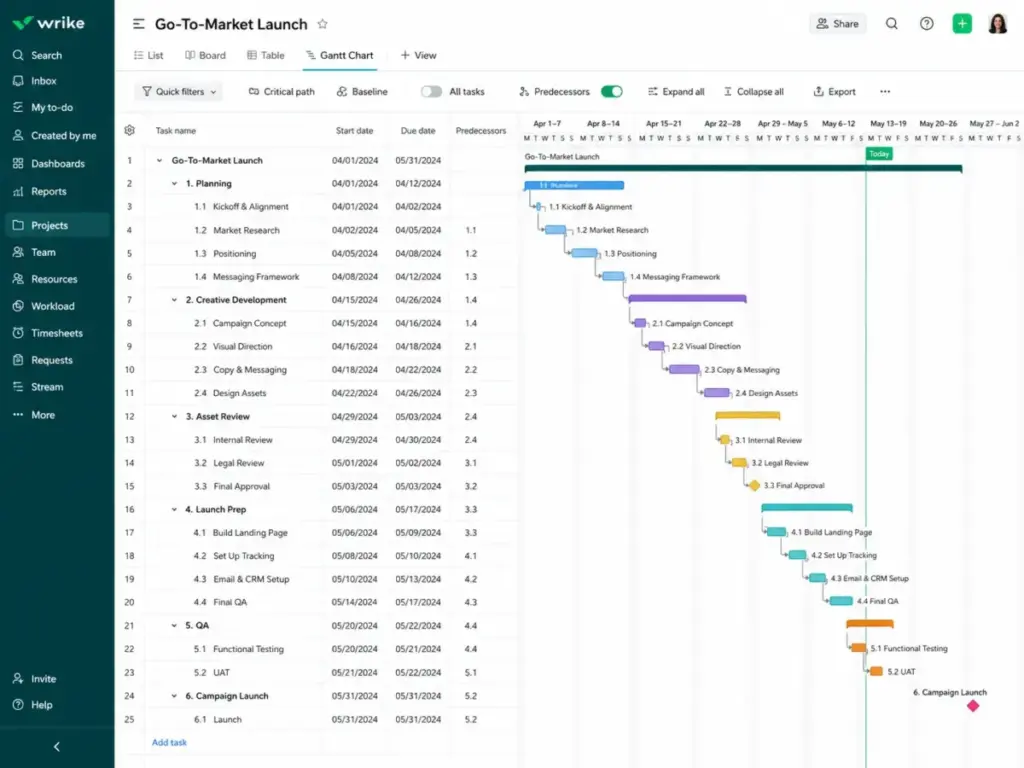Collapse the 5. QA group
1024x768 pixels.
174,625
